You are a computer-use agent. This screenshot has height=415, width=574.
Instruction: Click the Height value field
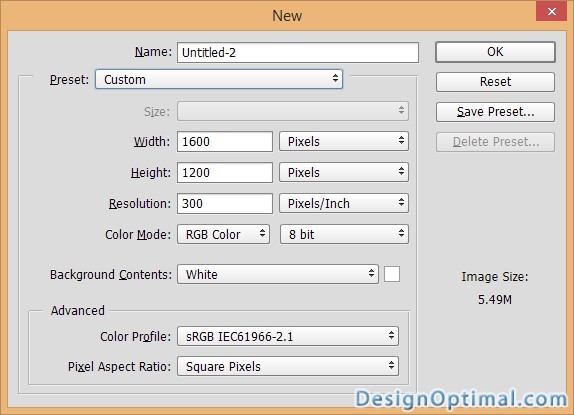pos(225,172)
